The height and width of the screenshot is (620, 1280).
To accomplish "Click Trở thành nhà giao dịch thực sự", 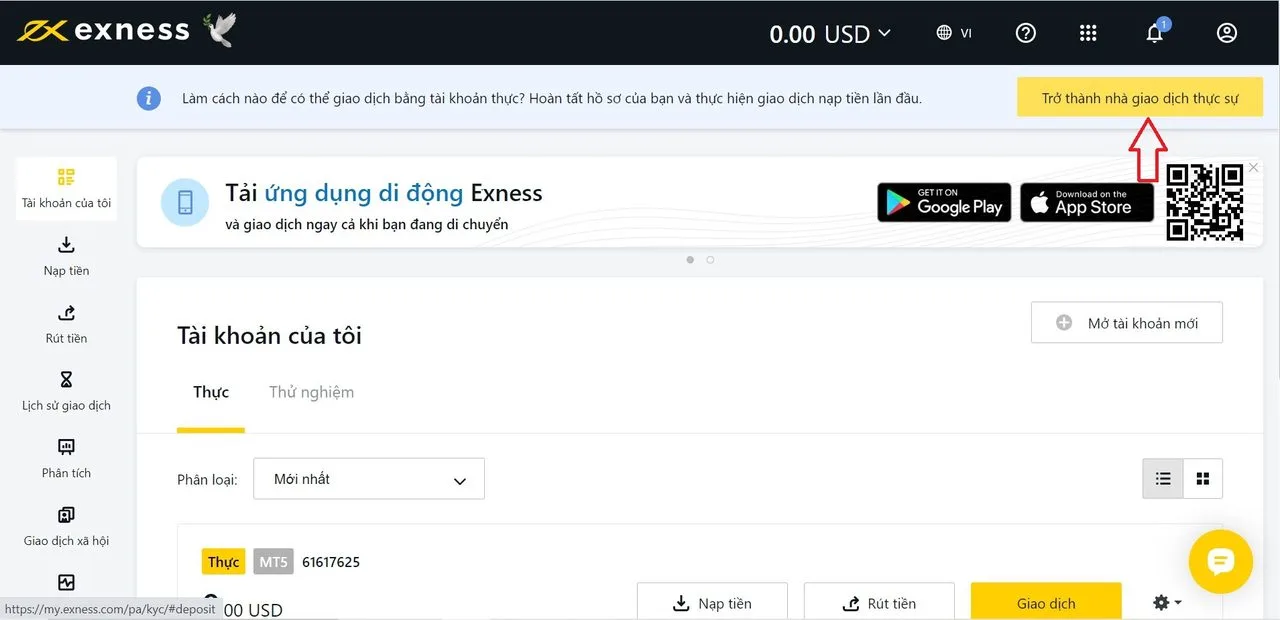I will (x=1140, y=98).
